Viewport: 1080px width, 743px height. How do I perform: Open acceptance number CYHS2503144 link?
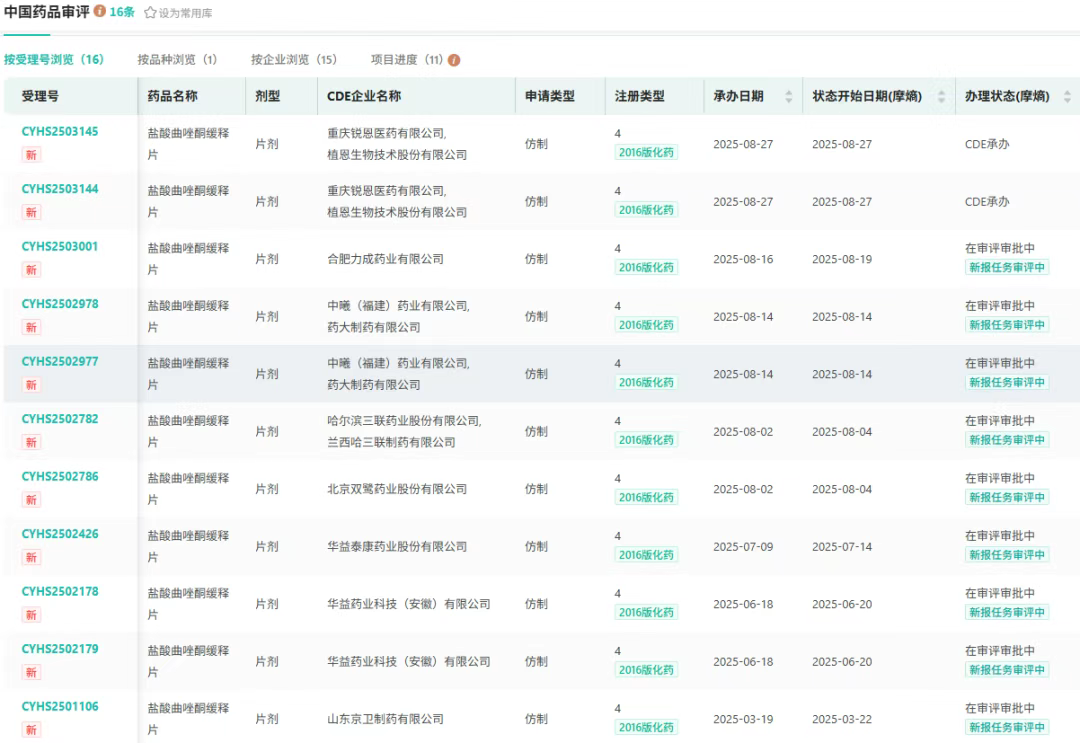tap(60, 189)
